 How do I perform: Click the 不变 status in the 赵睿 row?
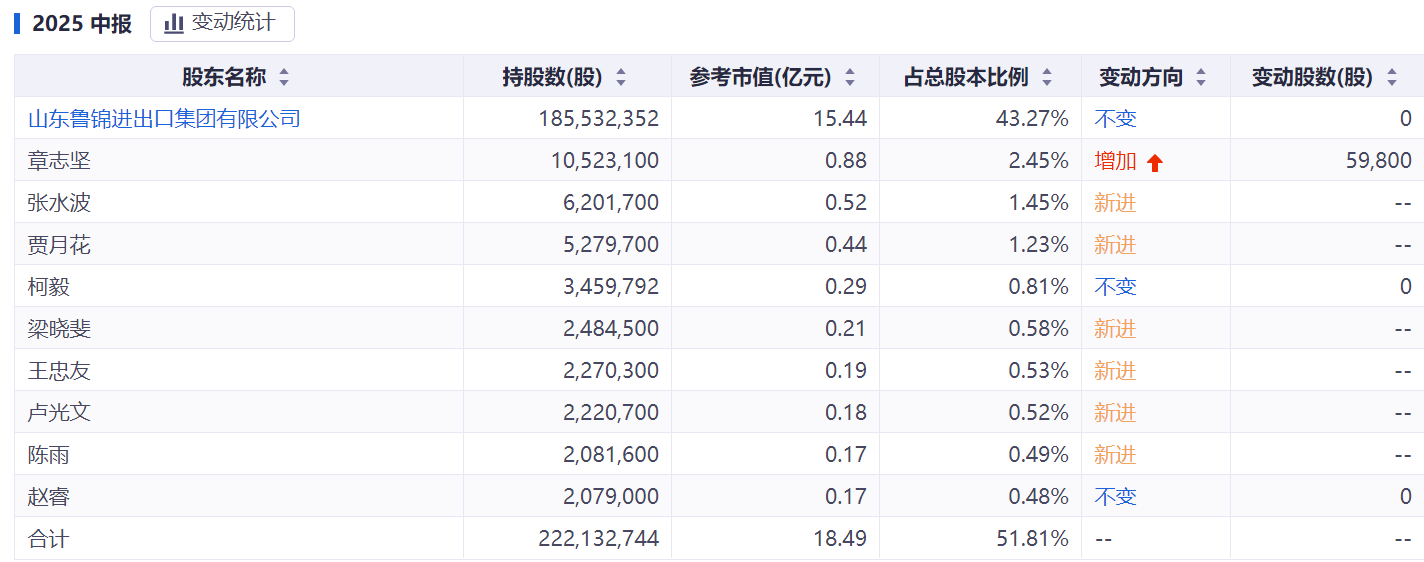[1115, 497]
